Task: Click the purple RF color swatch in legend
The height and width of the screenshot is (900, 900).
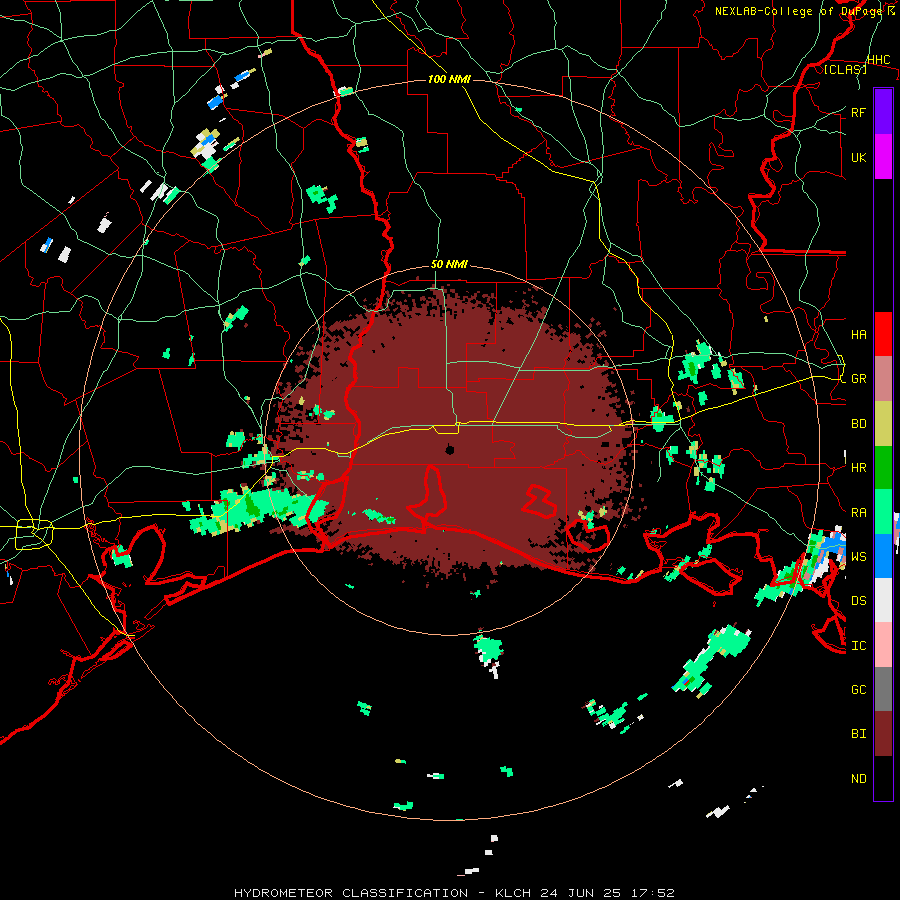Action: 883,112
